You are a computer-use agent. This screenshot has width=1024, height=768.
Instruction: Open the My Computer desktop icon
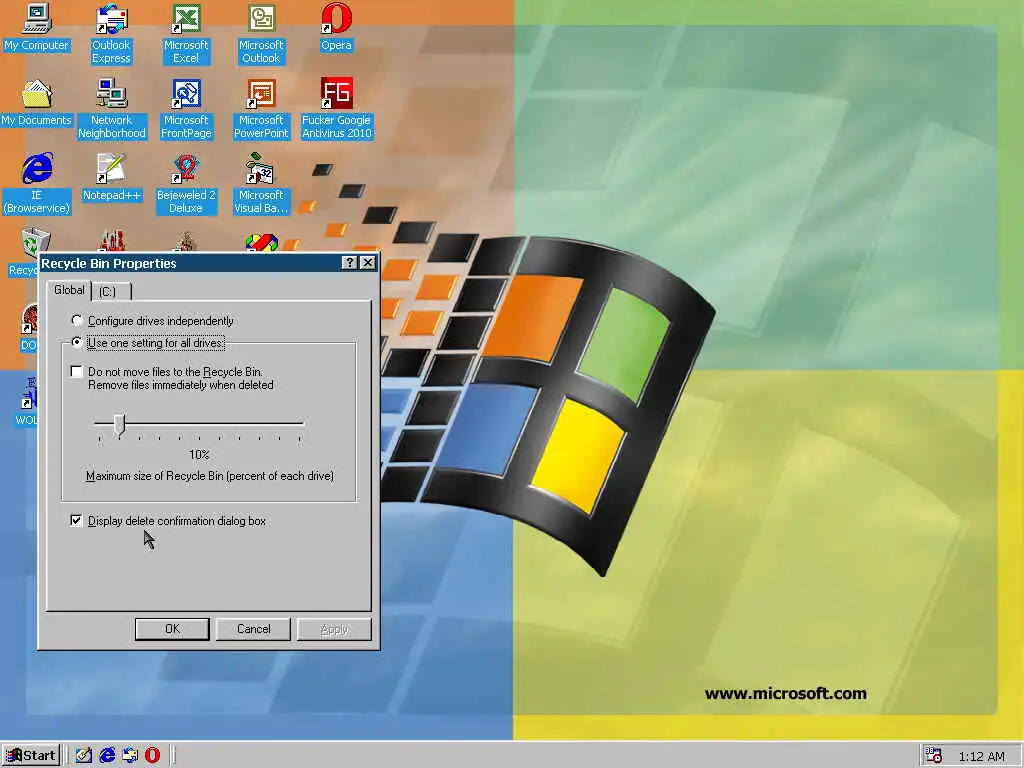coord(37,29)
